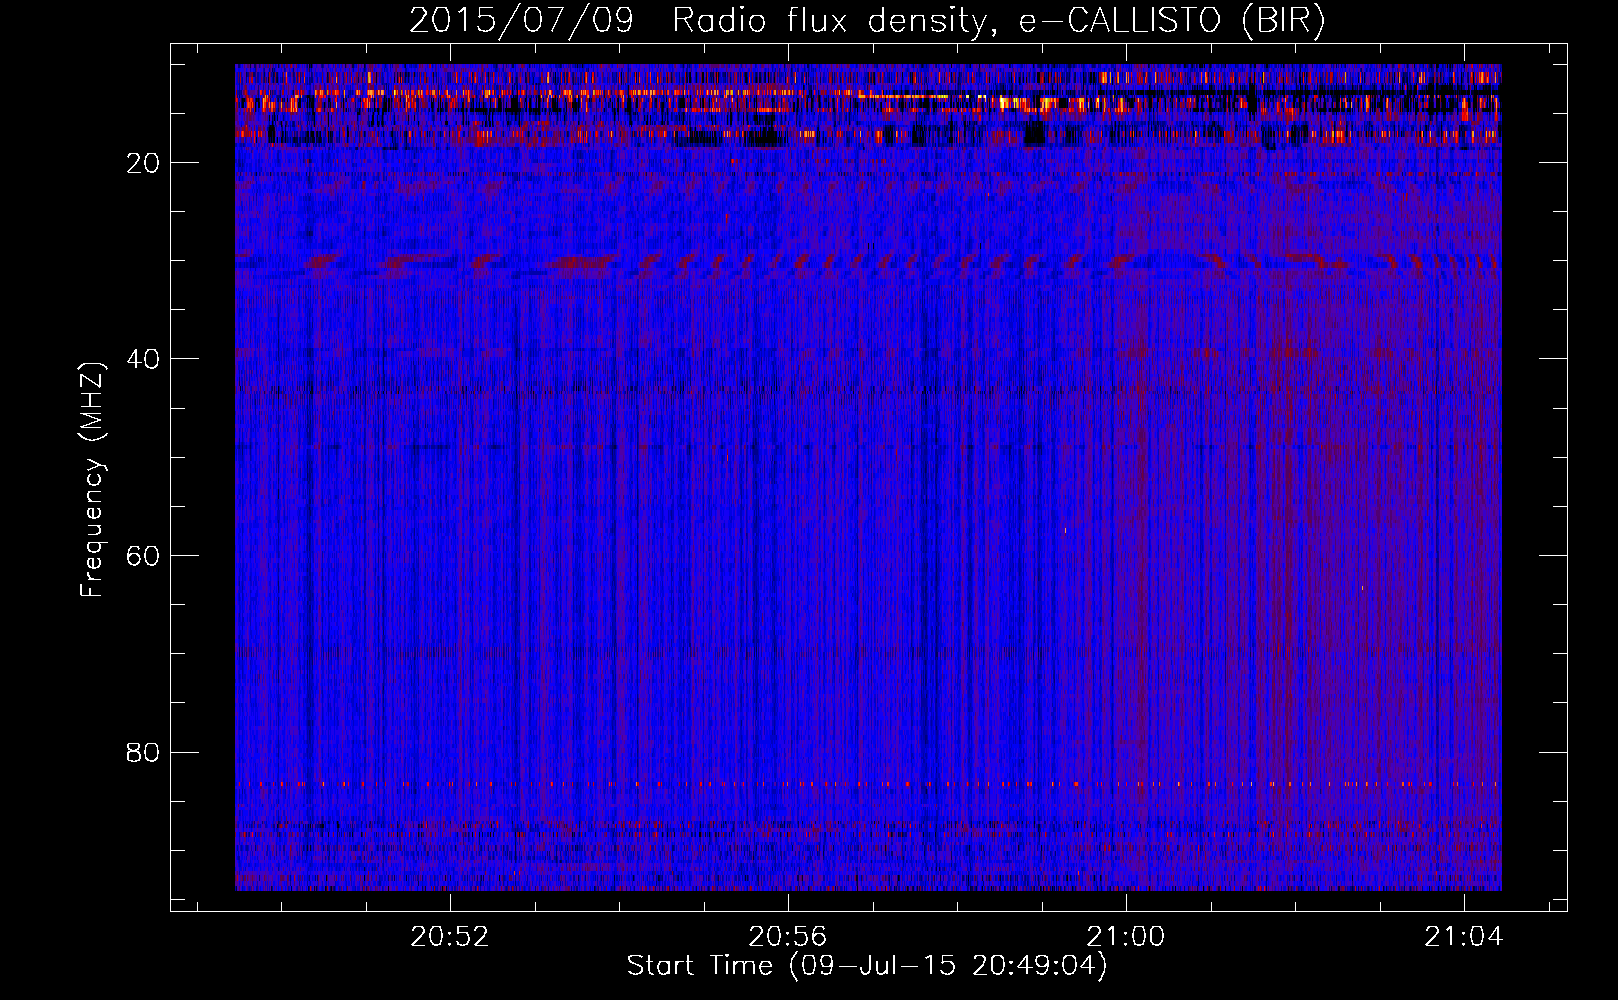Click the "Start Time (09-Jul-15 20:49:04)" axis label
The height and width of the screenshot is (1000, 1618).
pos(867,966)
